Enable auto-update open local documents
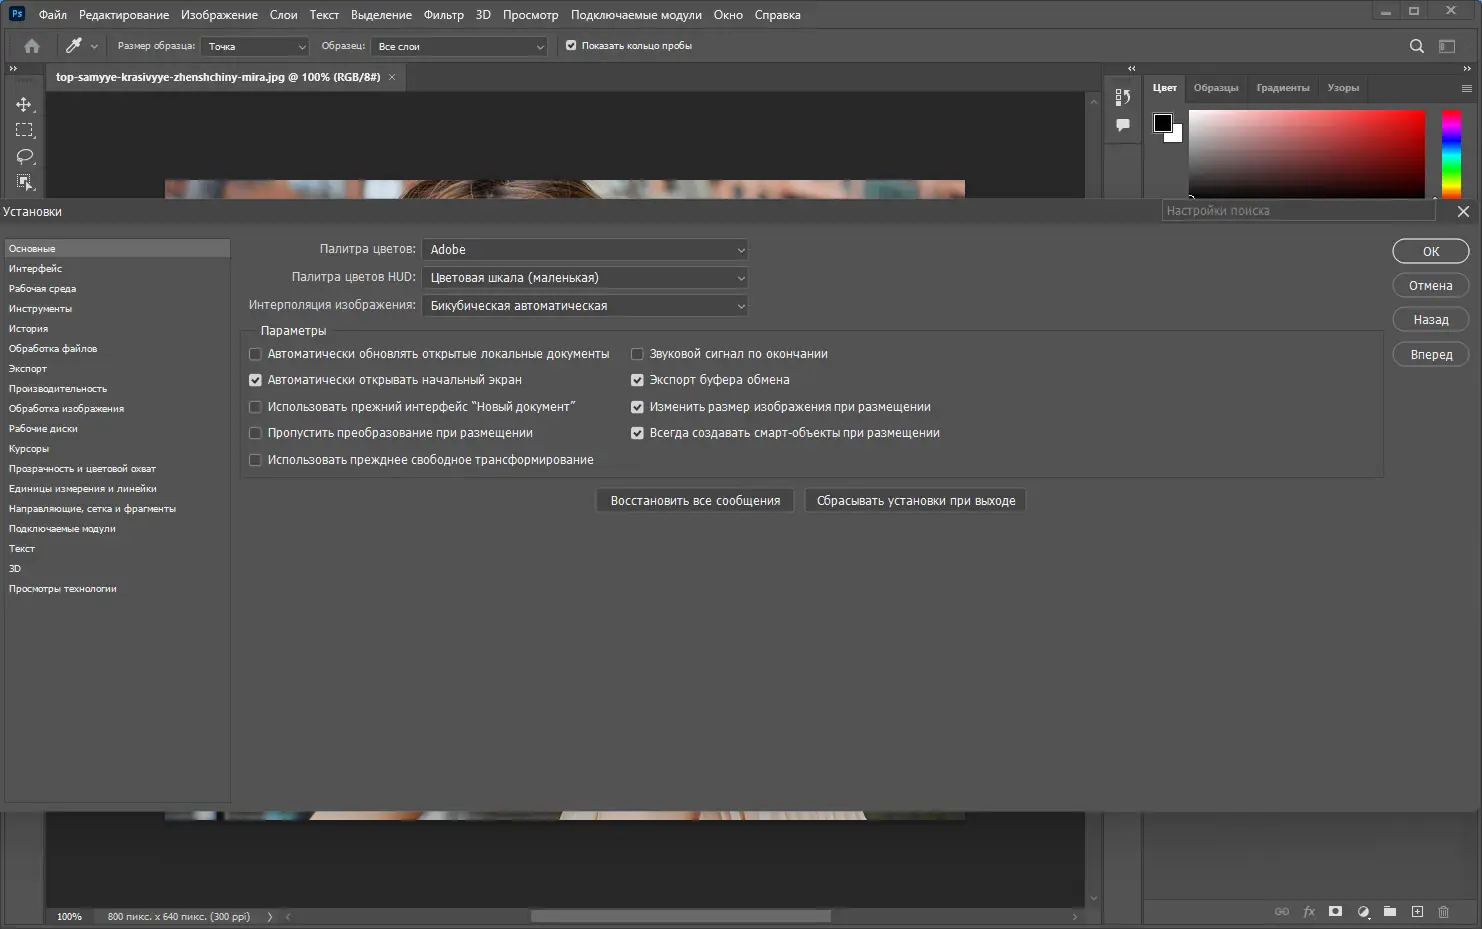The width and height of the screenshot is (1482, 929). [x=255, y=354]
